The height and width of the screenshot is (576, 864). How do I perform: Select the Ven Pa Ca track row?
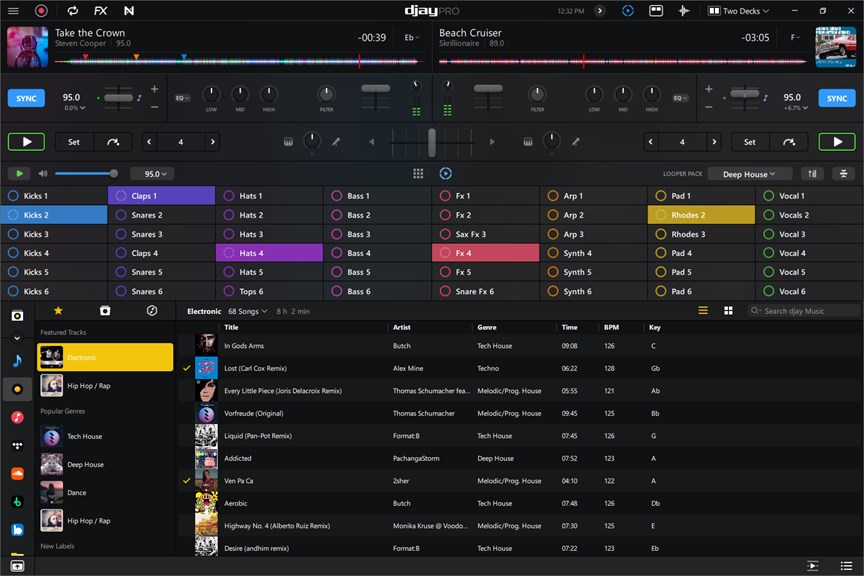point(518,481)
